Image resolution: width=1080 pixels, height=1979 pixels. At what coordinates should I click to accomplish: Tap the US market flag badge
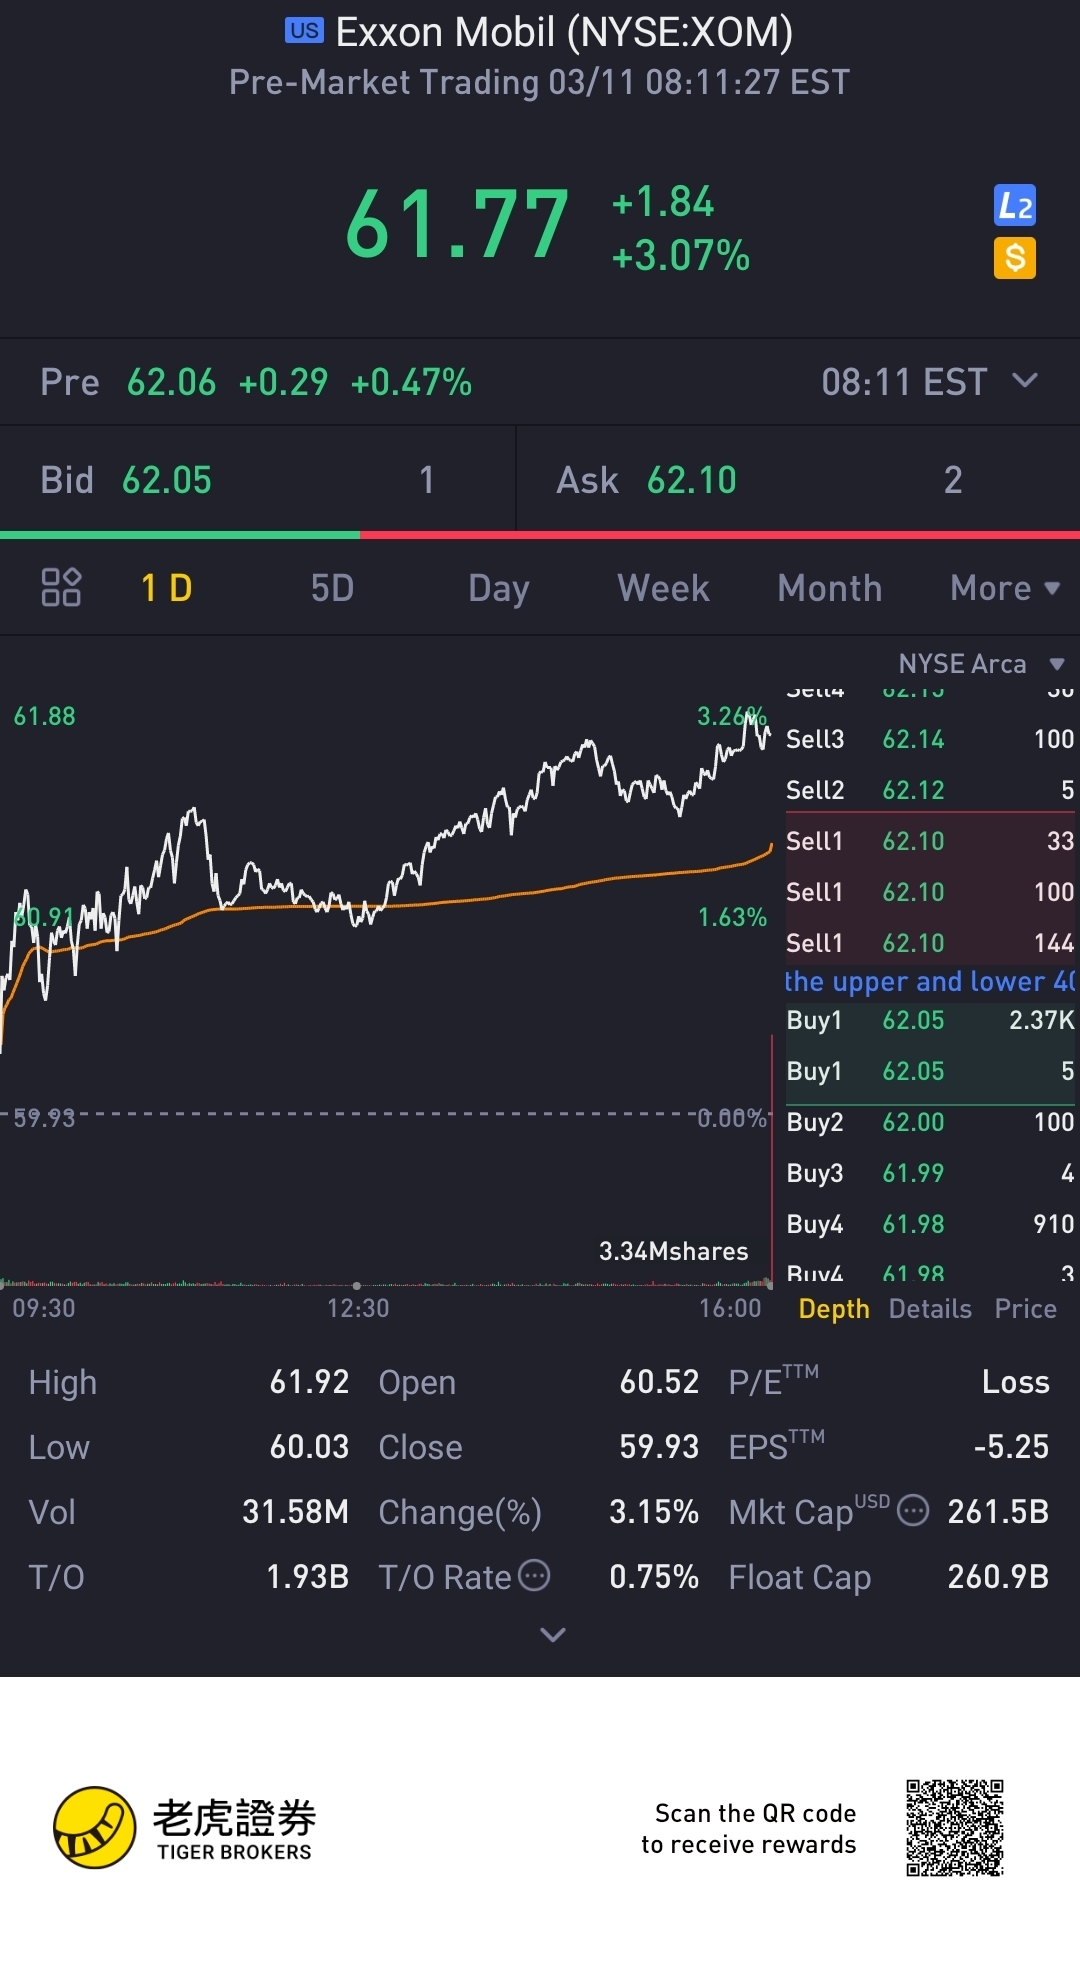pyautogui.click(x=304, y=31)
